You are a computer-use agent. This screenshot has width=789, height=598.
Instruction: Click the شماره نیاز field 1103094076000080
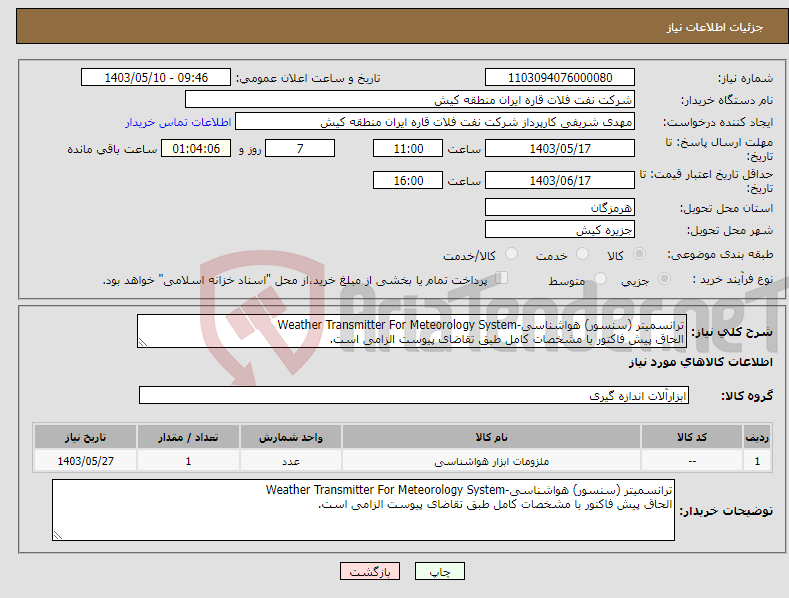(x=560, y=78)
